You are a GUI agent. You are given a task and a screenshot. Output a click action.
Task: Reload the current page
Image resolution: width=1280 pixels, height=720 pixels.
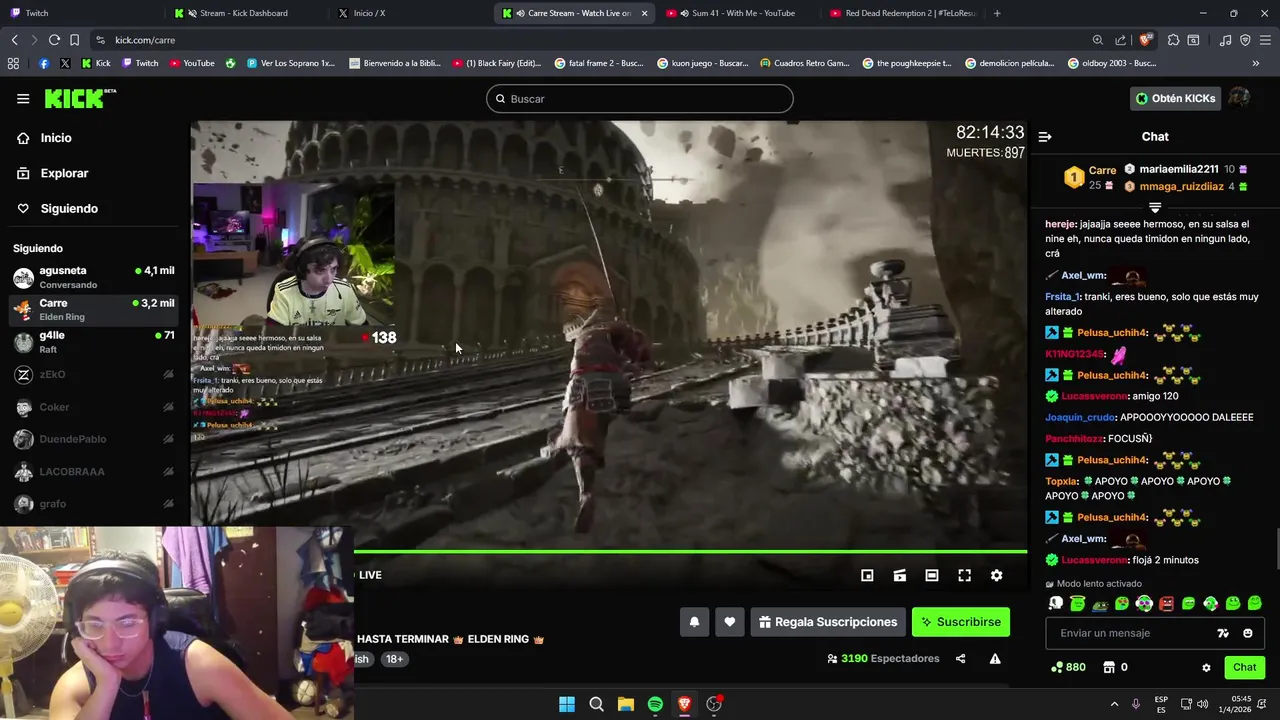(54, 40)
